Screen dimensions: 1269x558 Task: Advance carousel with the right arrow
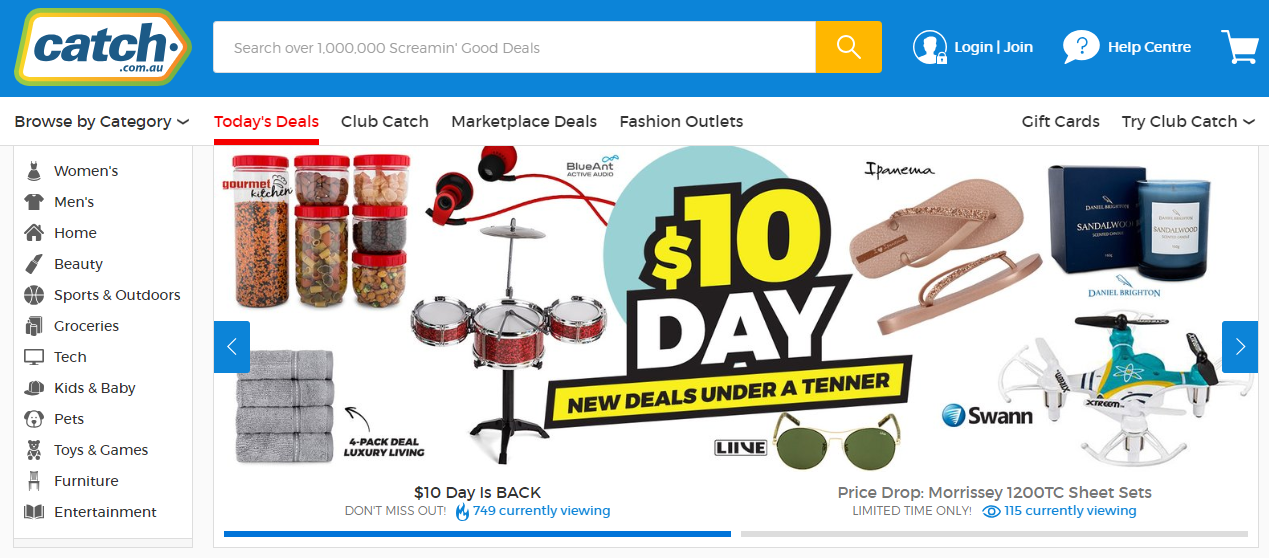[1240, 347]
